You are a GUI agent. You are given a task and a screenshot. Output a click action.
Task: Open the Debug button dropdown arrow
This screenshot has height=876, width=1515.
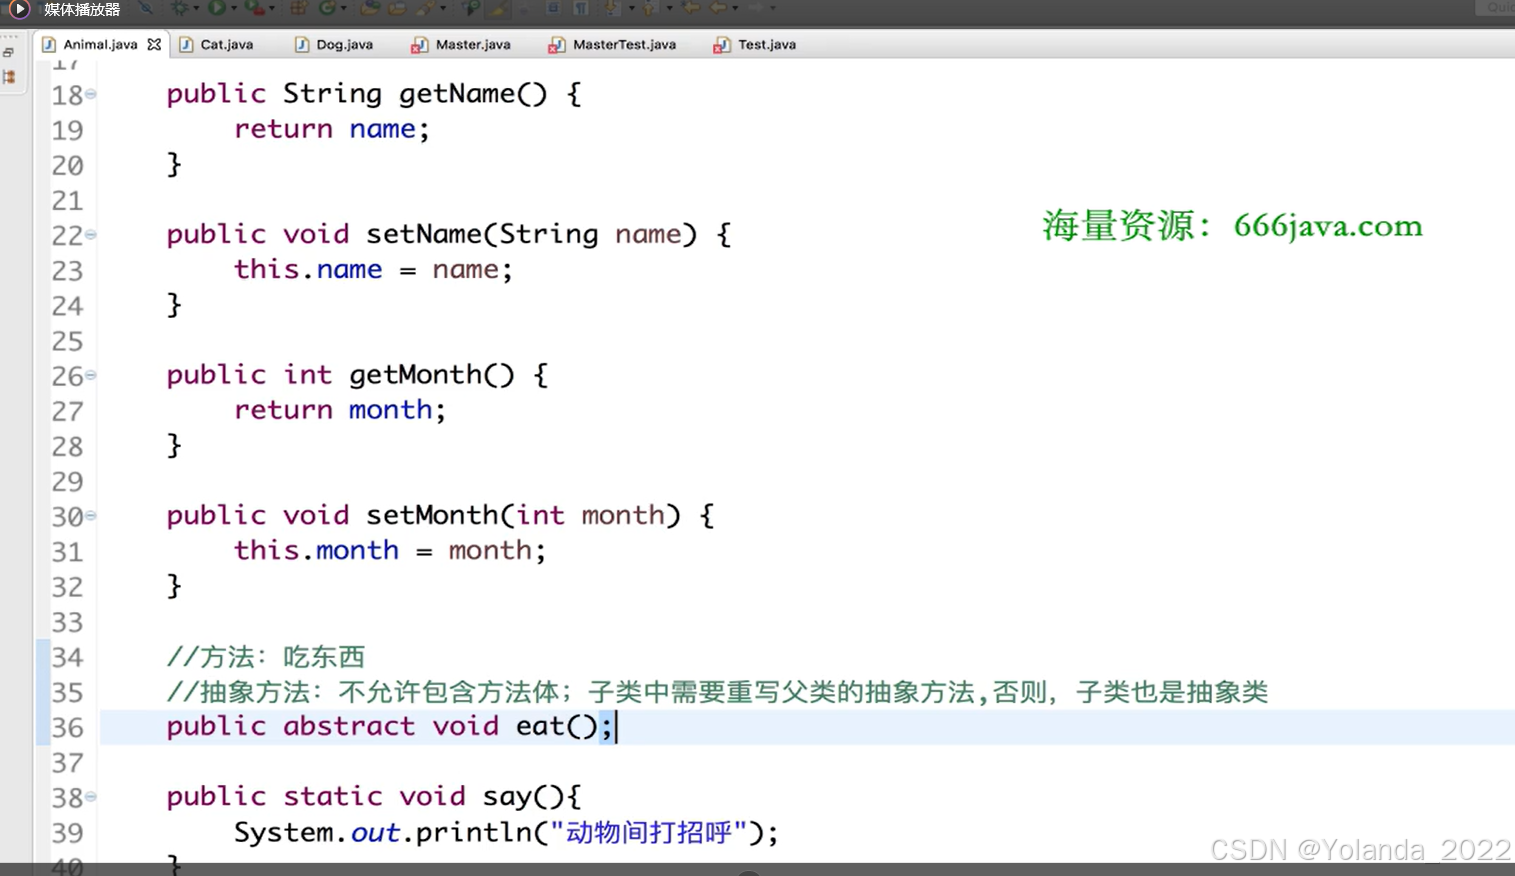point(196,9)
